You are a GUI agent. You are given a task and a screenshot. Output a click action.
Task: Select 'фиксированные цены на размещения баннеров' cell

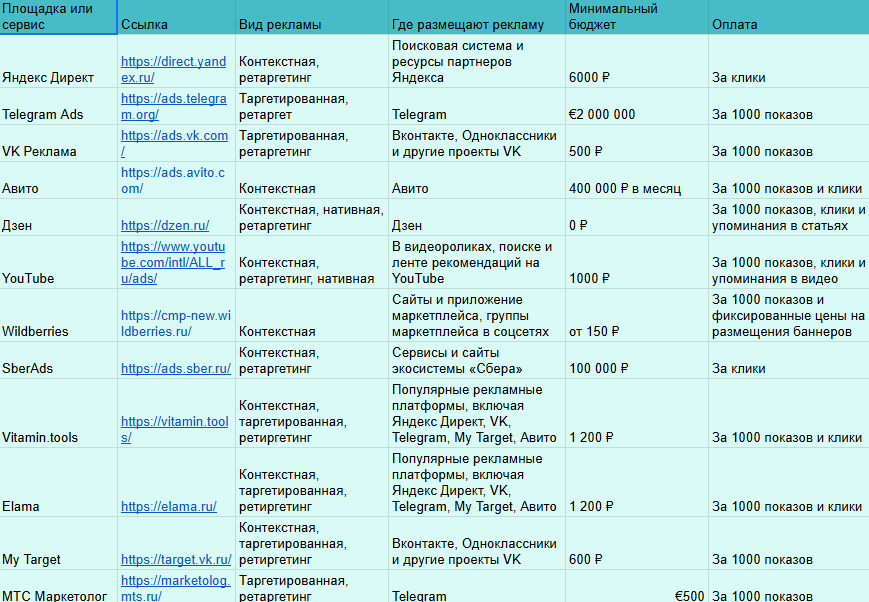789,315
